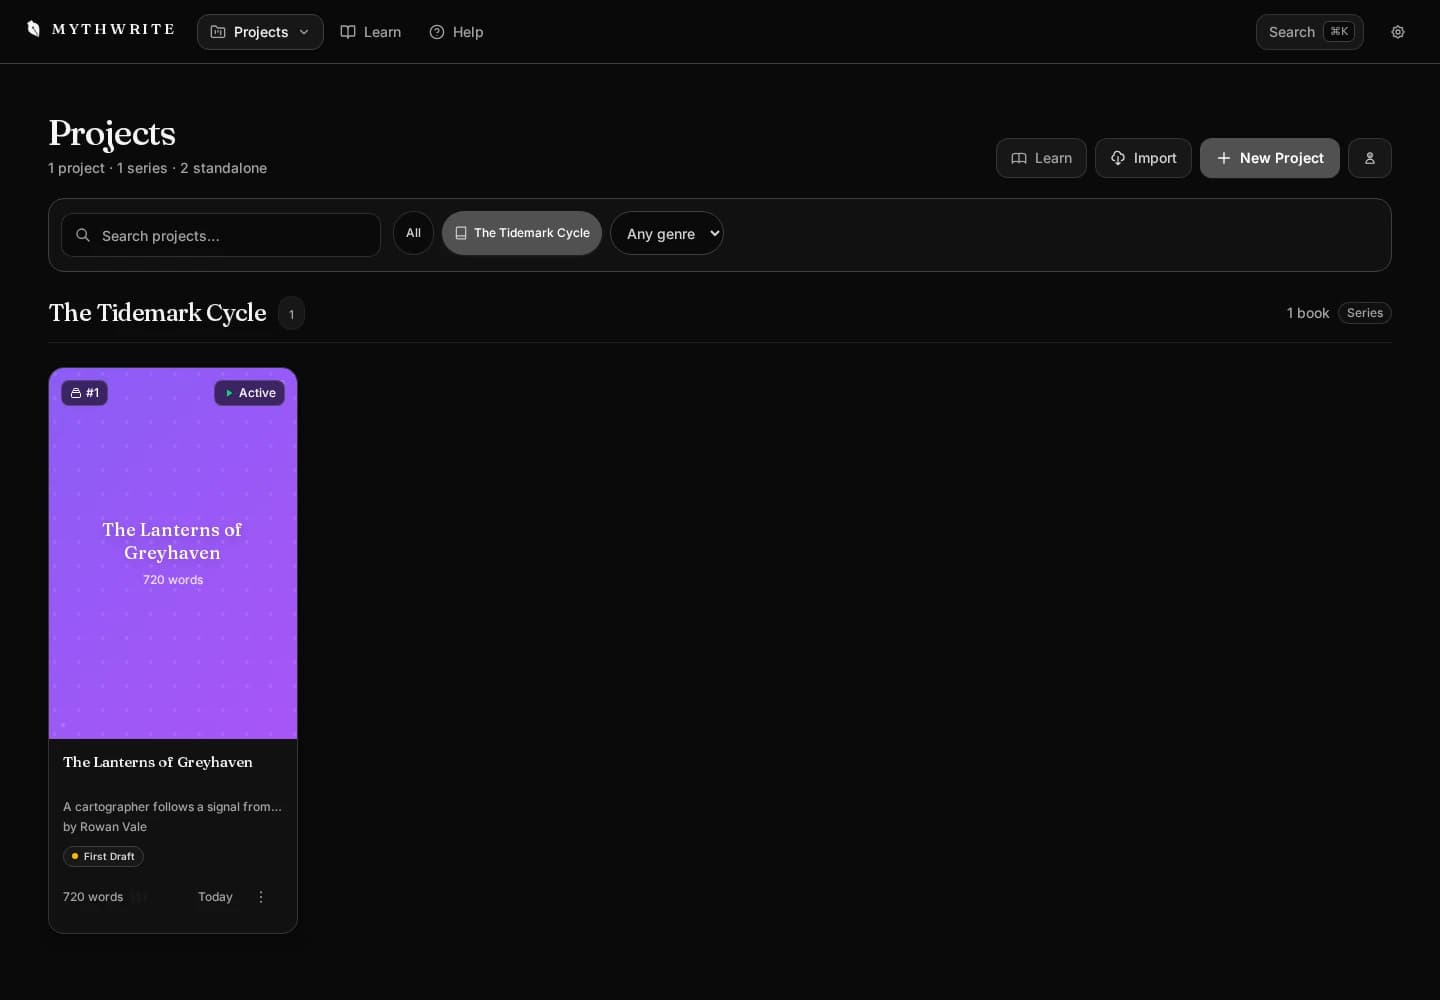Click the "Today" date on the card
The width and height of the screenshot is (1440, 1000).
[215, 897]
